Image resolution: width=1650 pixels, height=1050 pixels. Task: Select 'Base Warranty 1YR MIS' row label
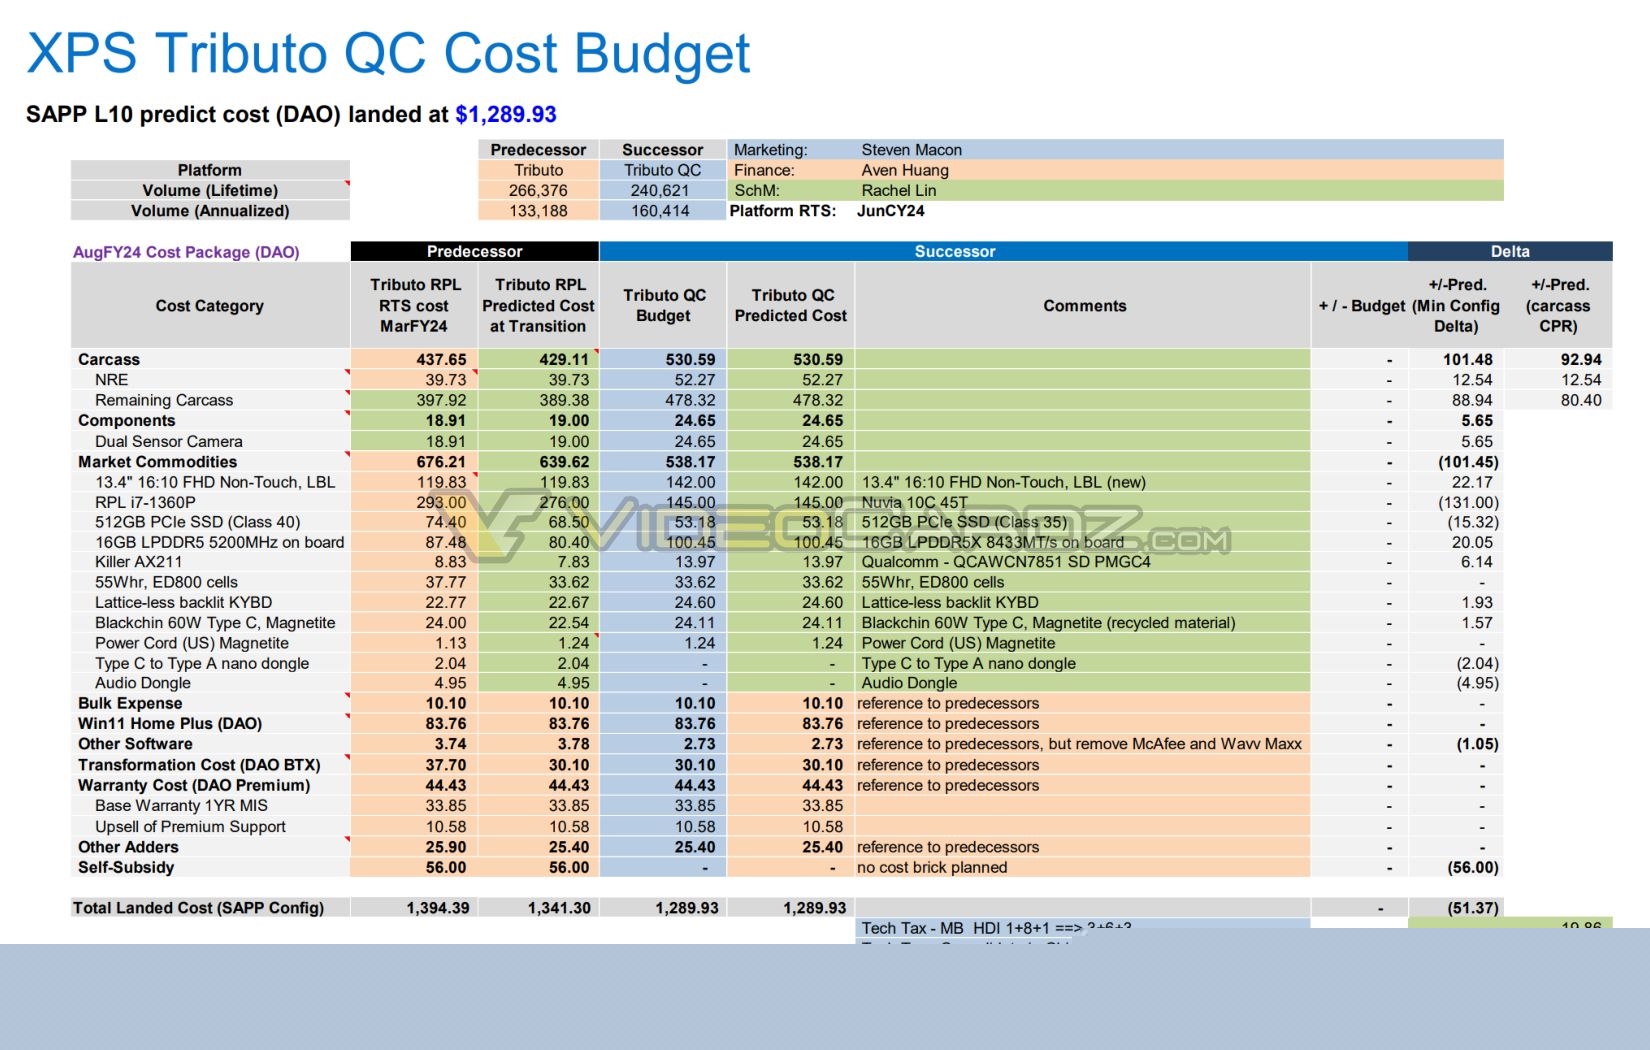click(181, 805)
